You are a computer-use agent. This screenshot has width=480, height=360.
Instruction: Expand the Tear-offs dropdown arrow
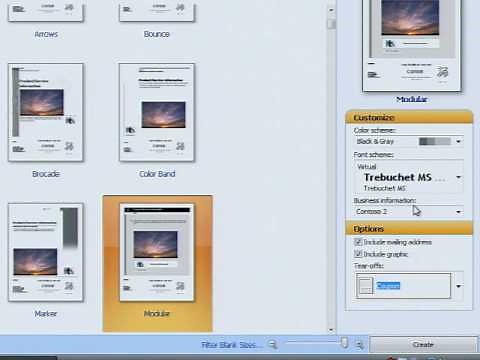click(459, 286)
